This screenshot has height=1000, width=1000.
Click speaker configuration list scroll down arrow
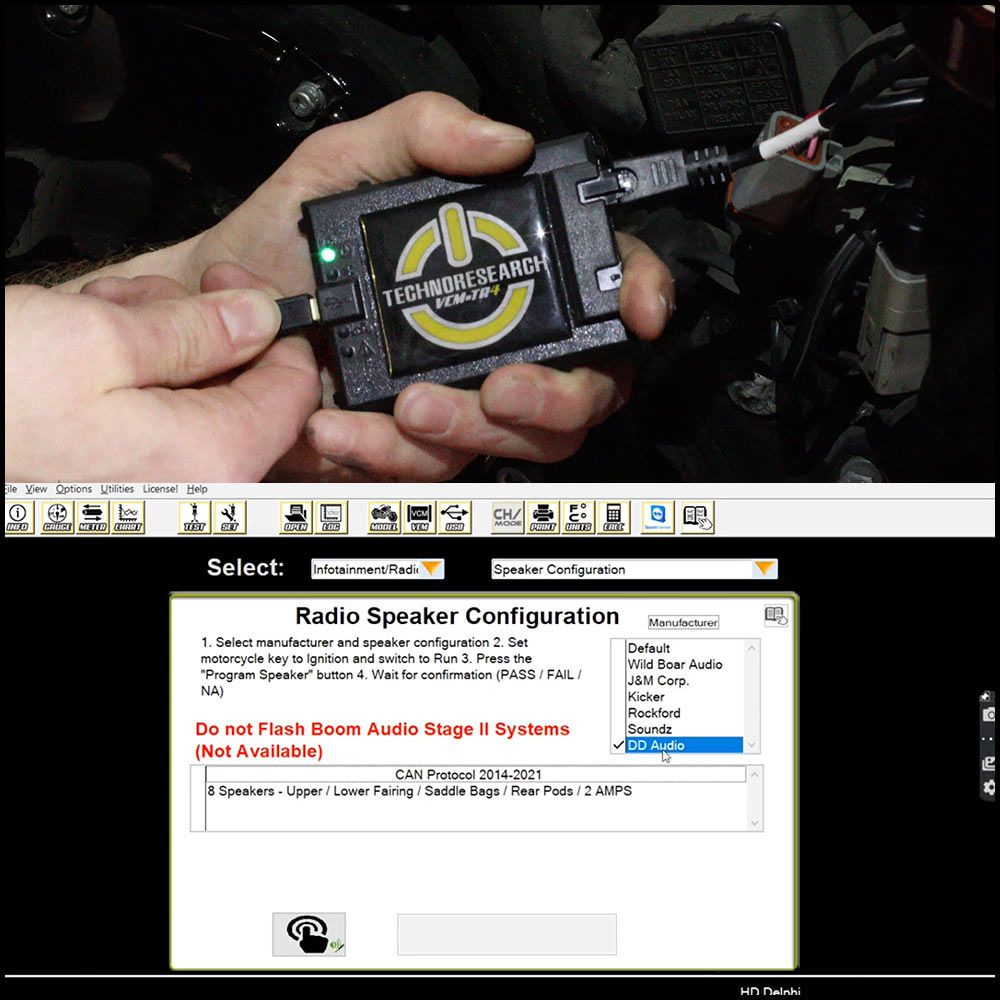pyautogui.click(x=755, y=823)
